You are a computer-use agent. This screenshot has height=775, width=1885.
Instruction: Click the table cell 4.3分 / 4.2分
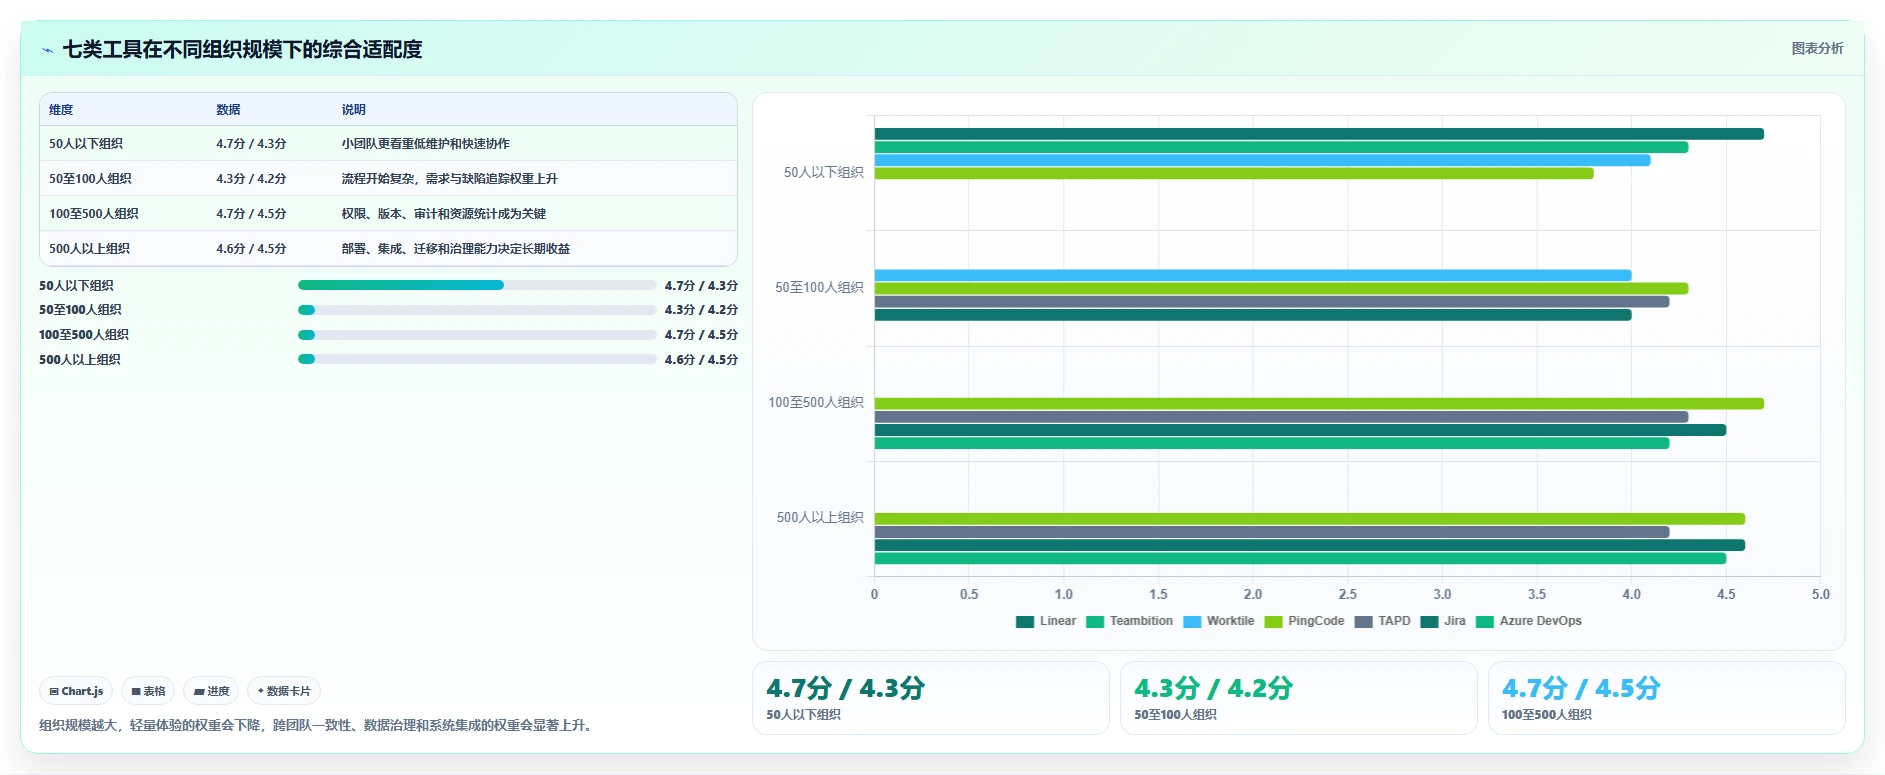point(251,179)
